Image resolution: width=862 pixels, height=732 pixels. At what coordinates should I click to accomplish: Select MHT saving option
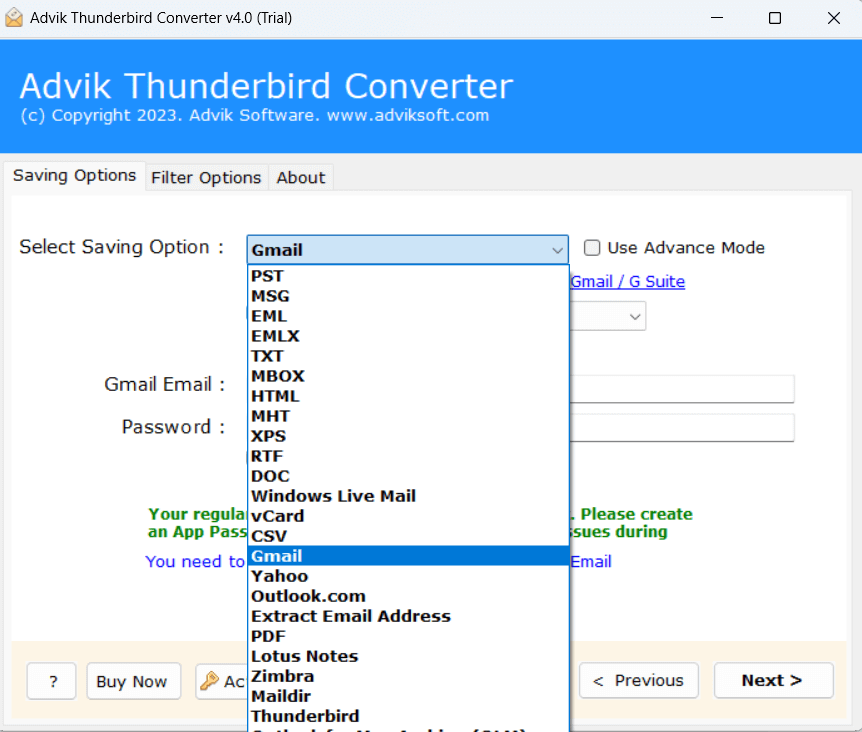tap(408, 416)
